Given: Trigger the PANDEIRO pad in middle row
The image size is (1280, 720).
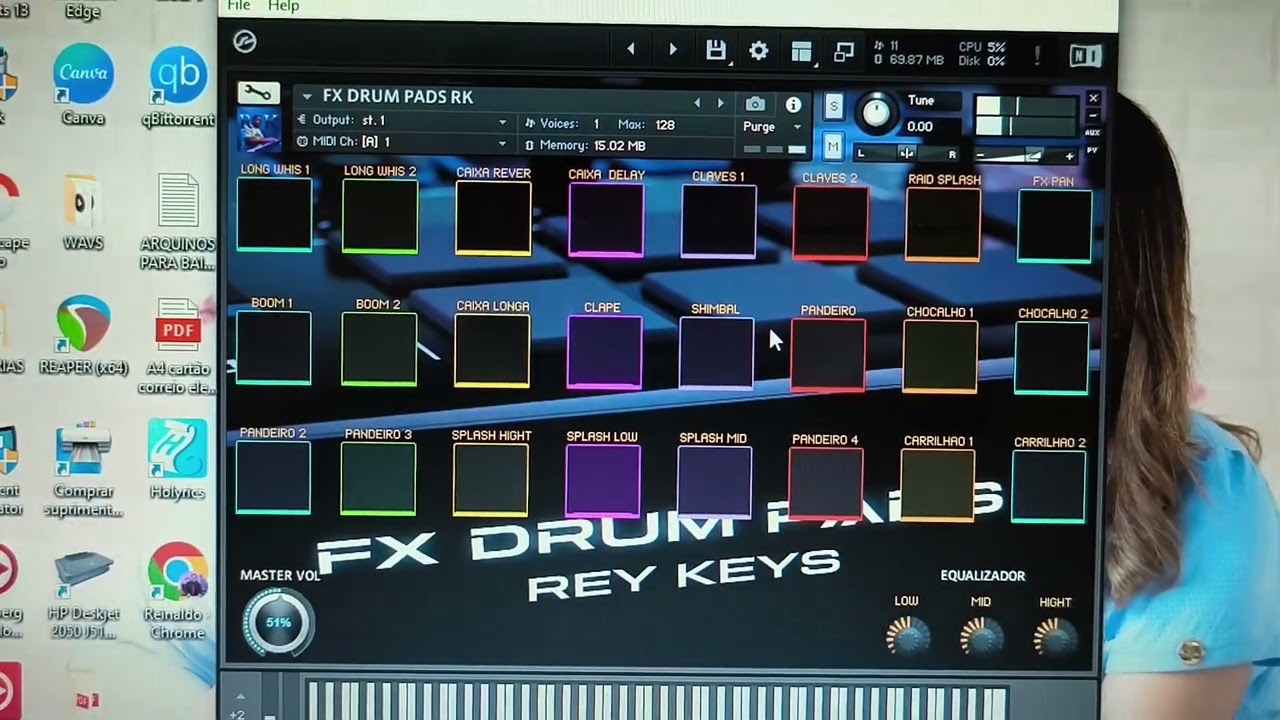Looking at the screenshot, I should [828, 355].
